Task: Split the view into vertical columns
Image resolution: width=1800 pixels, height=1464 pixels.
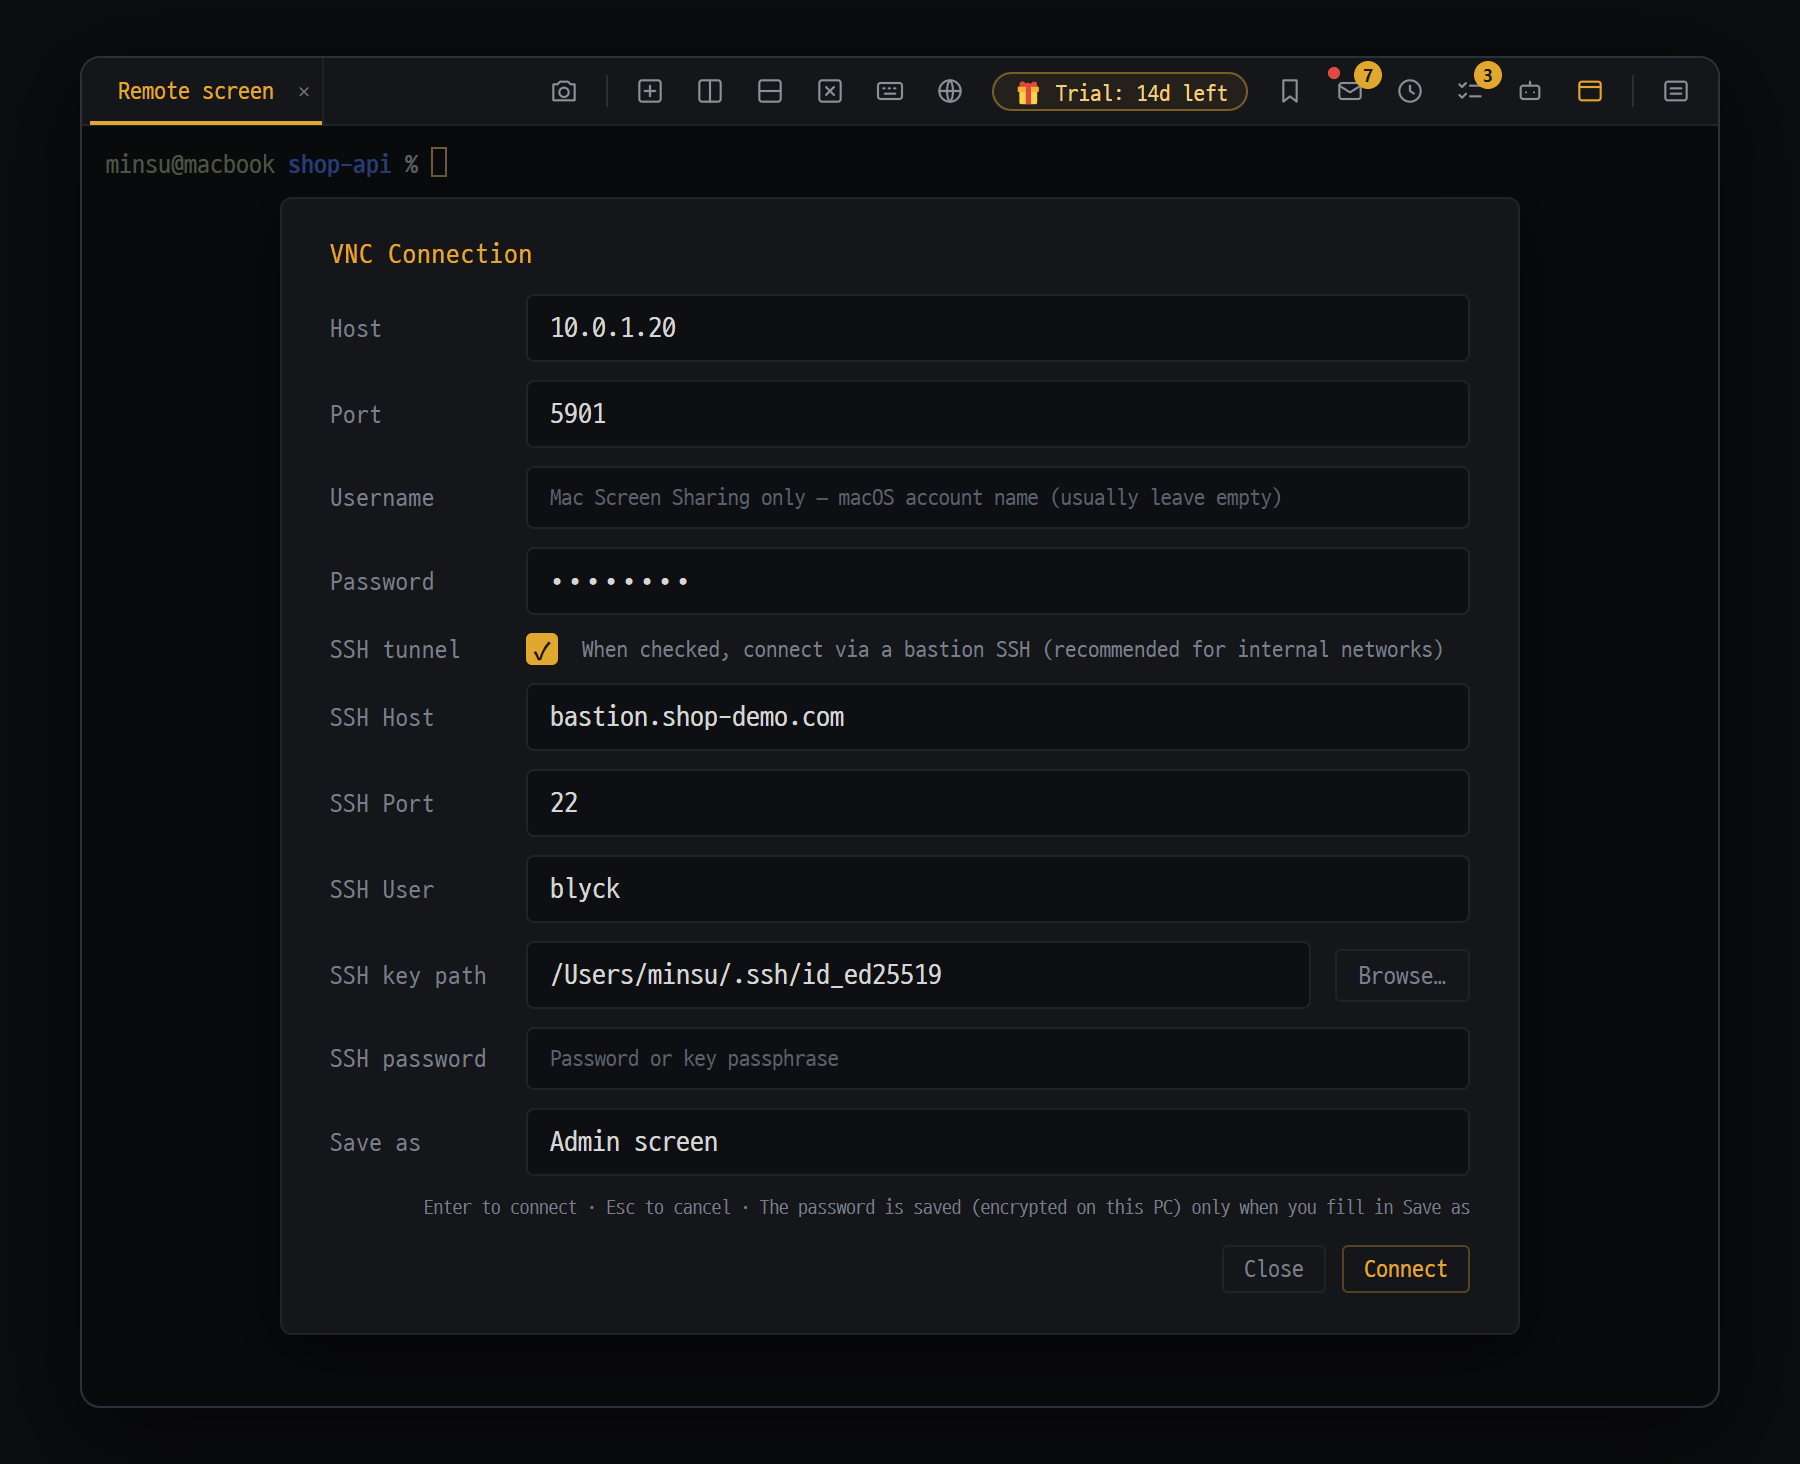Action: tap(710, 92)
